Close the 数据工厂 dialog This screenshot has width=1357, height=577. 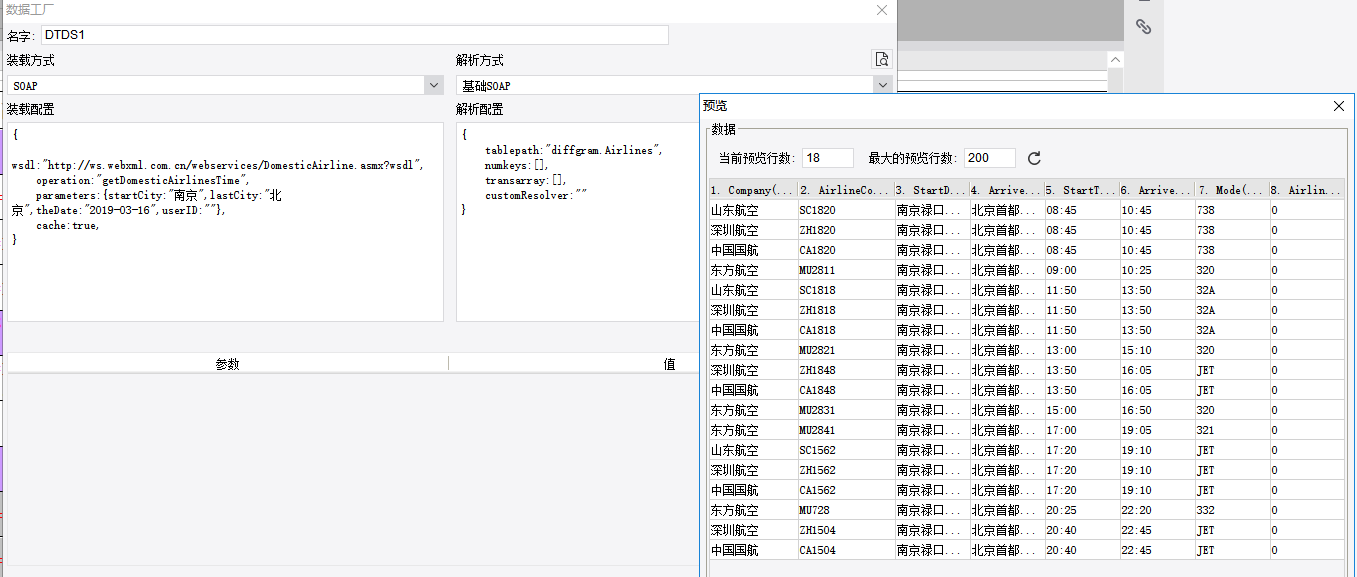(881, 10)
